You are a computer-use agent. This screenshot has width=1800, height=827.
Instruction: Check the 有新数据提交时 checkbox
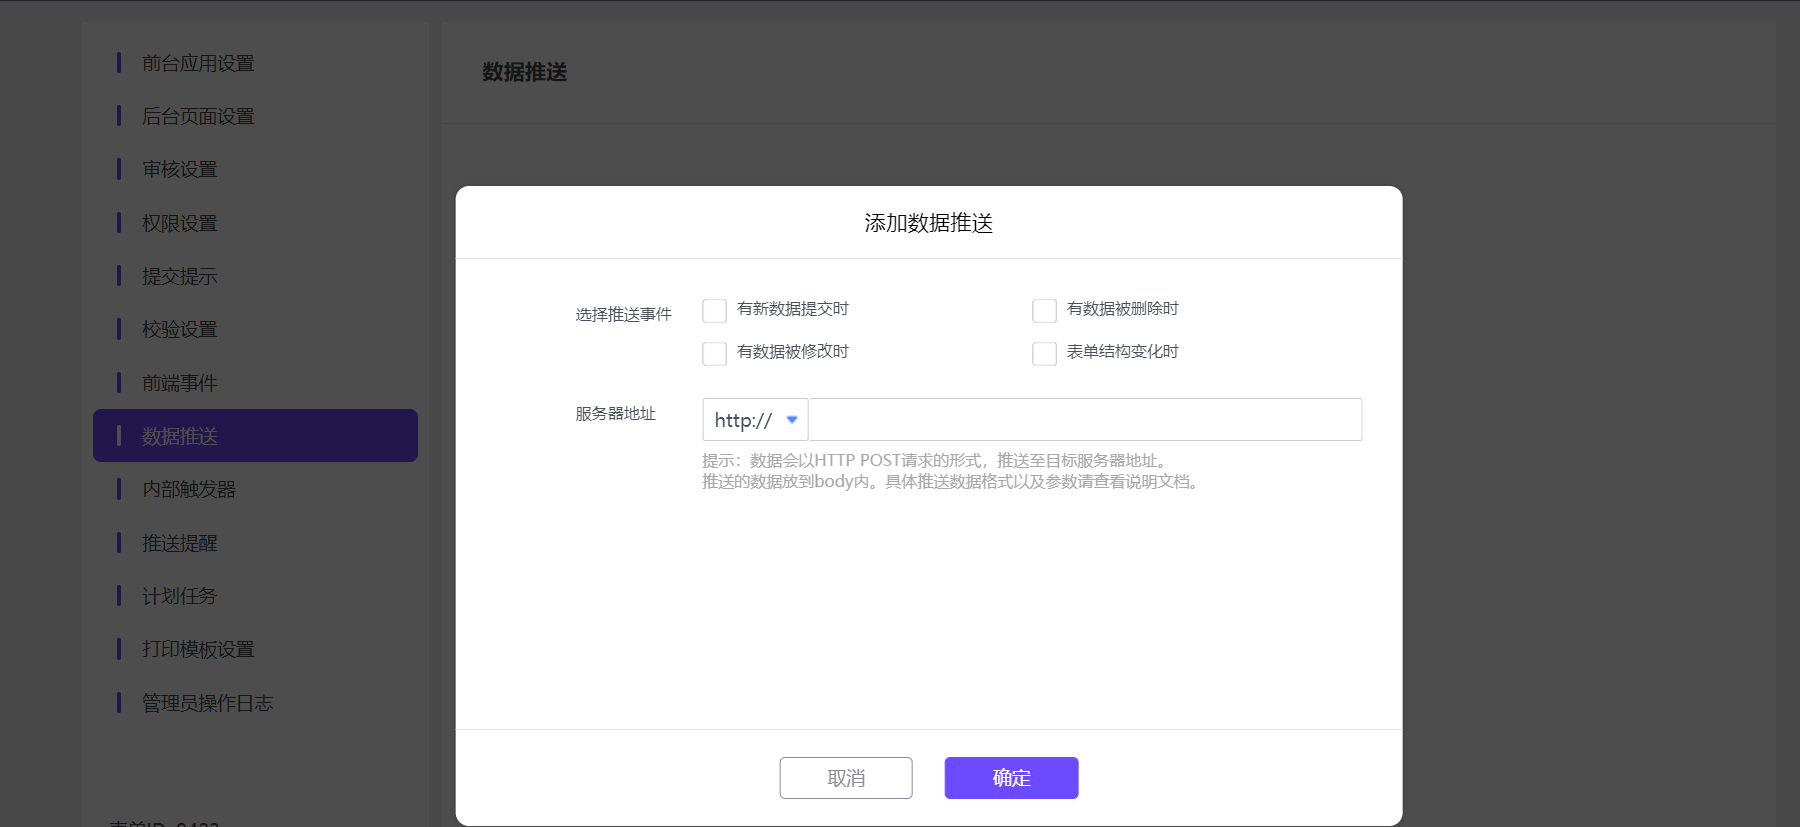click(x=714, y=311)
